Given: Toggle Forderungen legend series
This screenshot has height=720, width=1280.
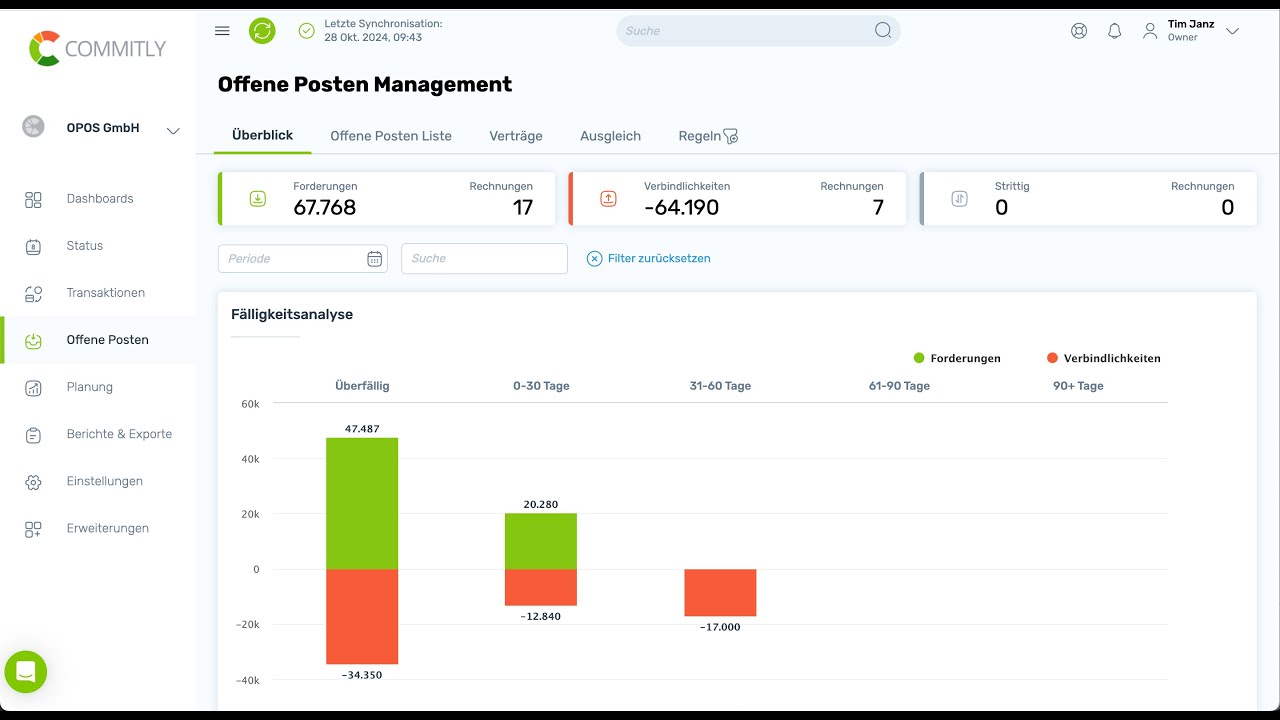Looking at the screenshot, I should coord(957,358).
